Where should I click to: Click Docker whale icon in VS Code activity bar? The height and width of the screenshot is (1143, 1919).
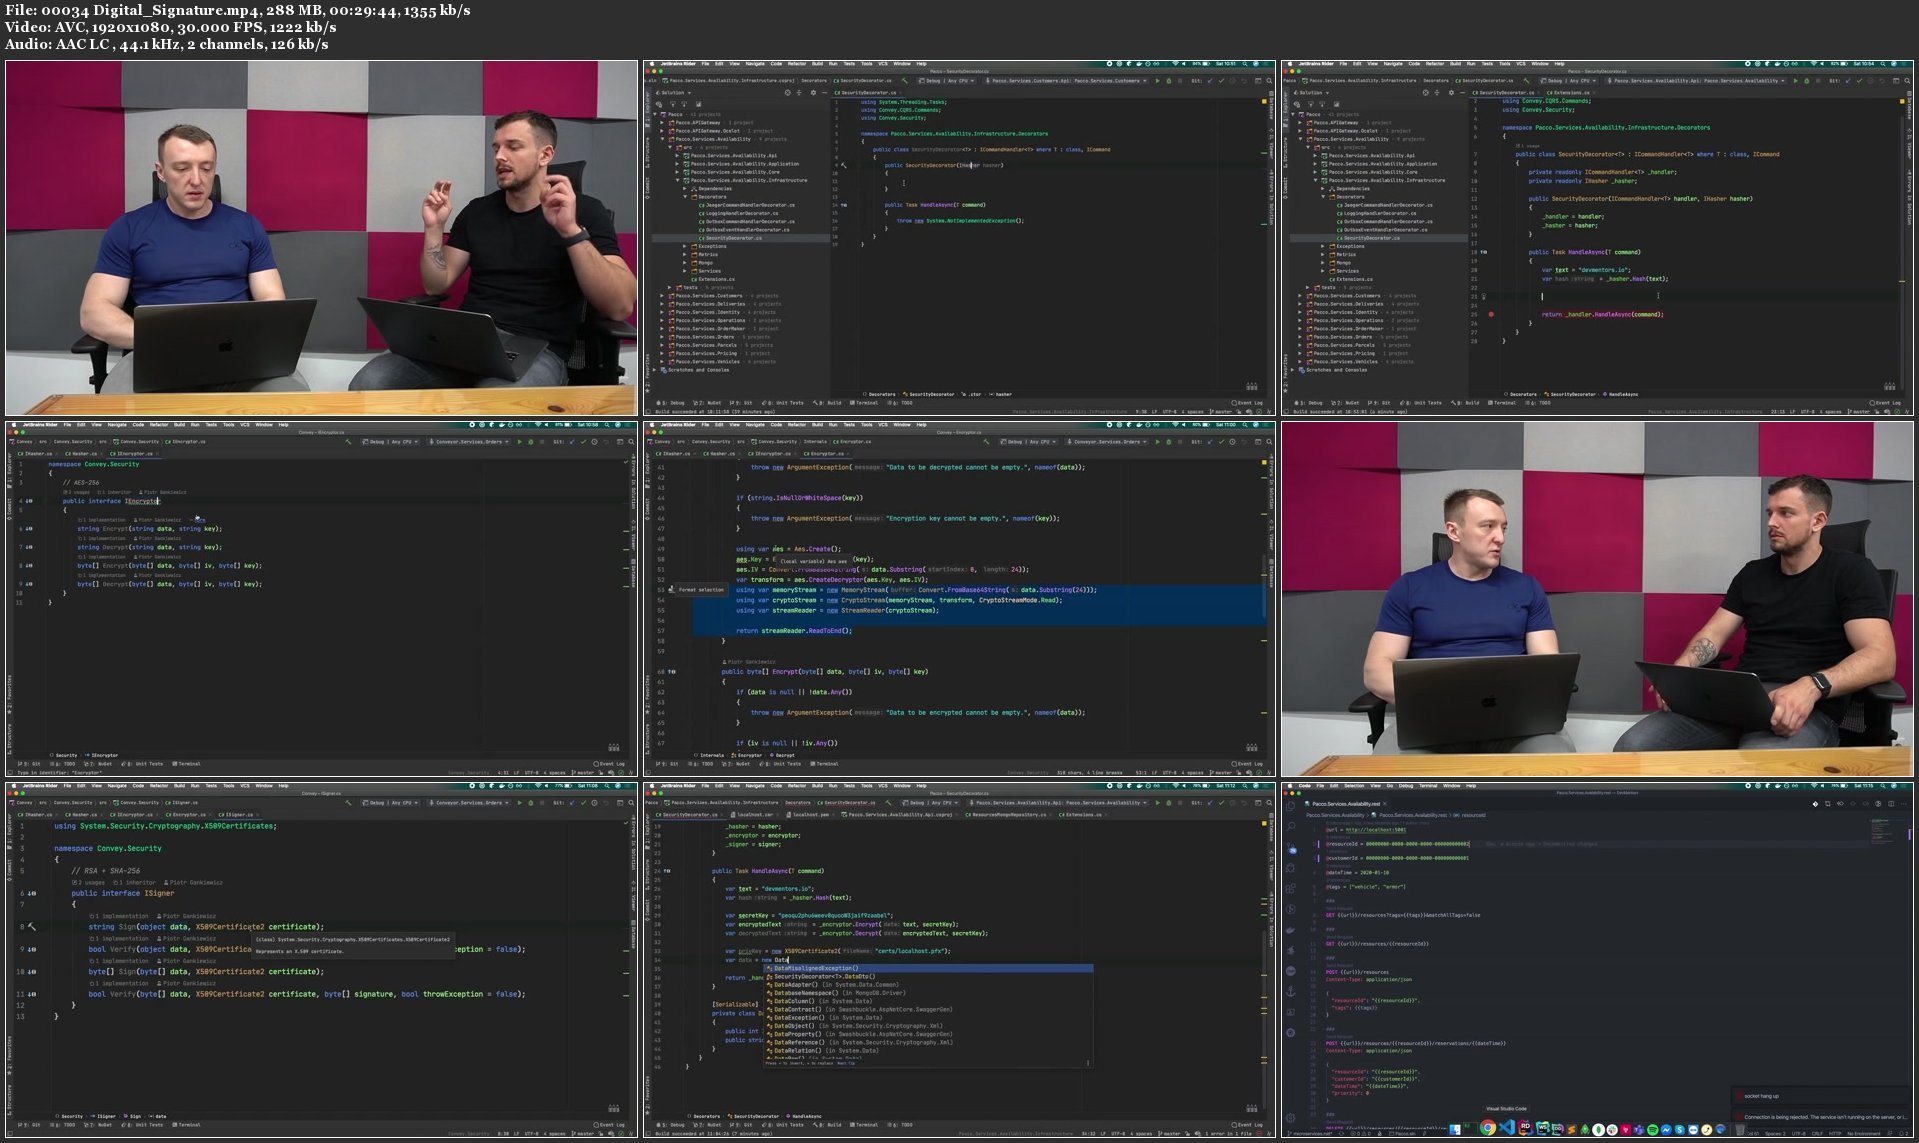click(x=1290, y=930)
